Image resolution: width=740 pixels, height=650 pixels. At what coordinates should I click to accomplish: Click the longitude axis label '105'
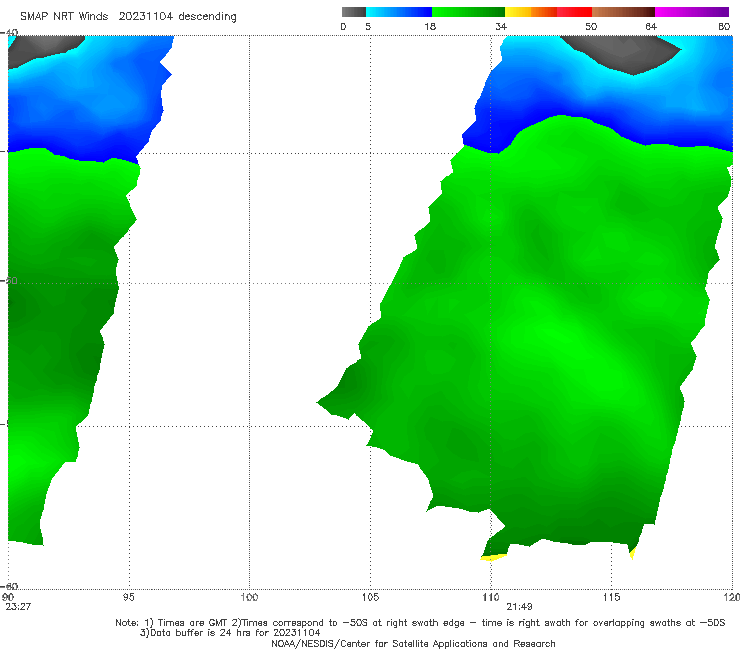370,598
